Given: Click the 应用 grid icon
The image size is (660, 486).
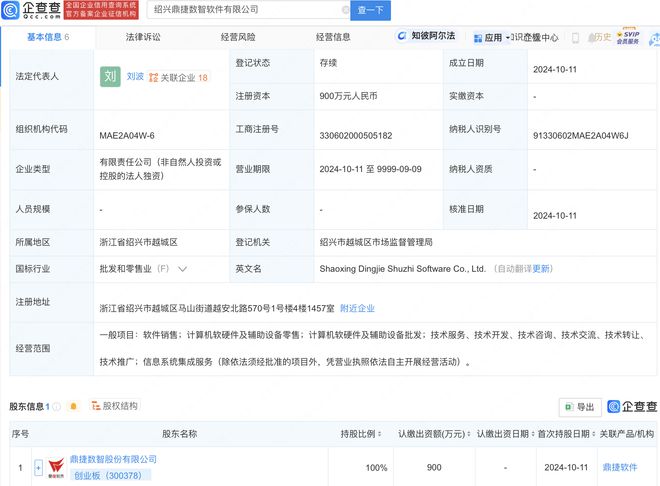Looking at the screenshot, I should tap(478, 38).
